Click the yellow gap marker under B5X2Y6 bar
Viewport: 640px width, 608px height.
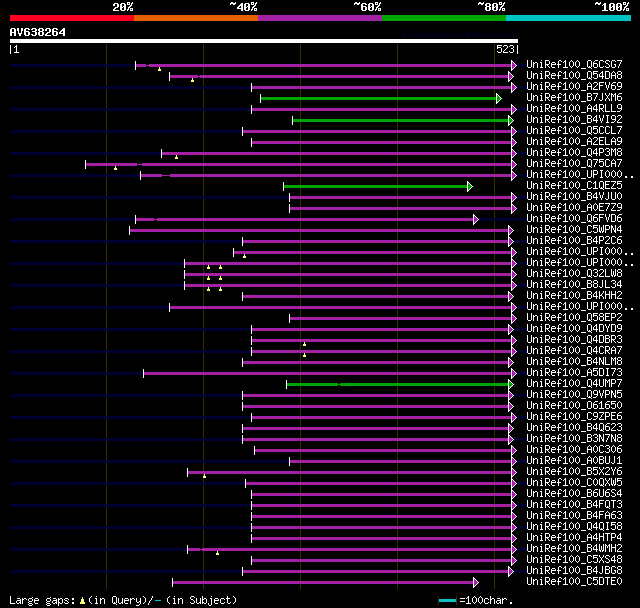coord(204,476)
